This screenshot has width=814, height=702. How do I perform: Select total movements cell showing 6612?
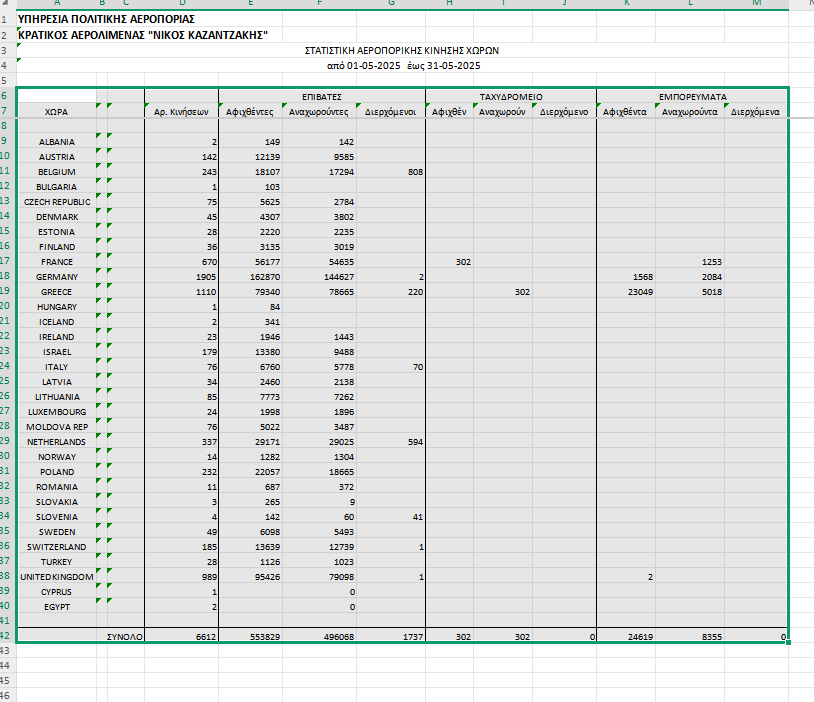click(181, 636)
